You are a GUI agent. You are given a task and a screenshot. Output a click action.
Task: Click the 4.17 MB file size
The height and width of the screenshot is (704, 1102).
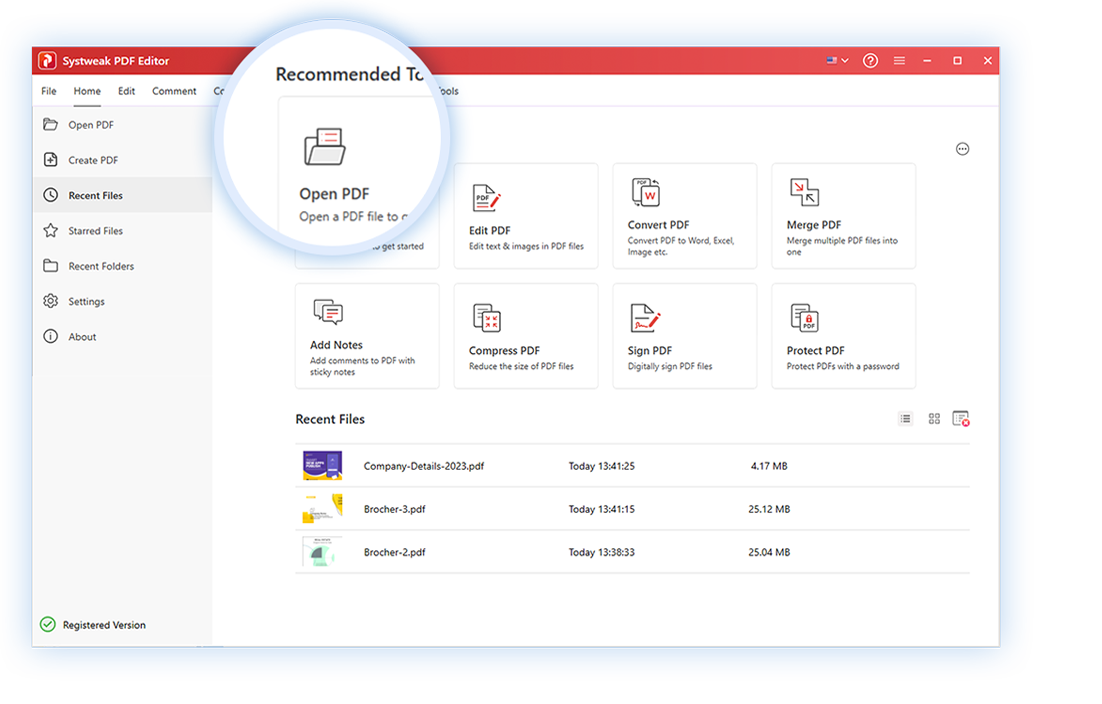(x=769, y=466)
